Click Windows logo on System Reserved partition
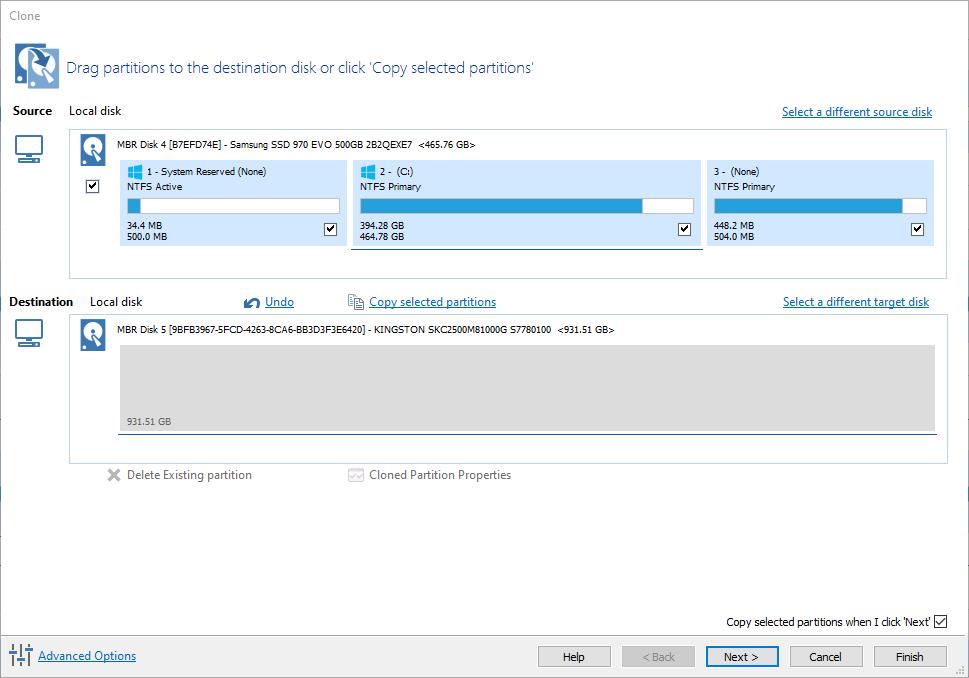 tap(135, 172)
